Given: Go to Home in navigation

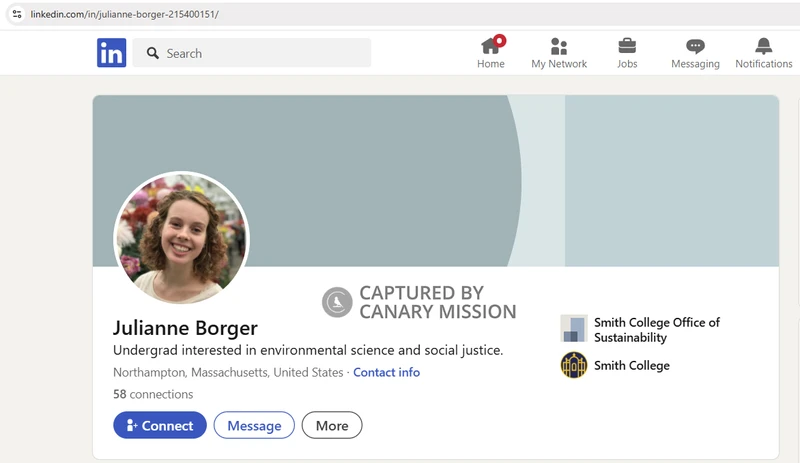Looking at the screenshot, I should [491, 53].
